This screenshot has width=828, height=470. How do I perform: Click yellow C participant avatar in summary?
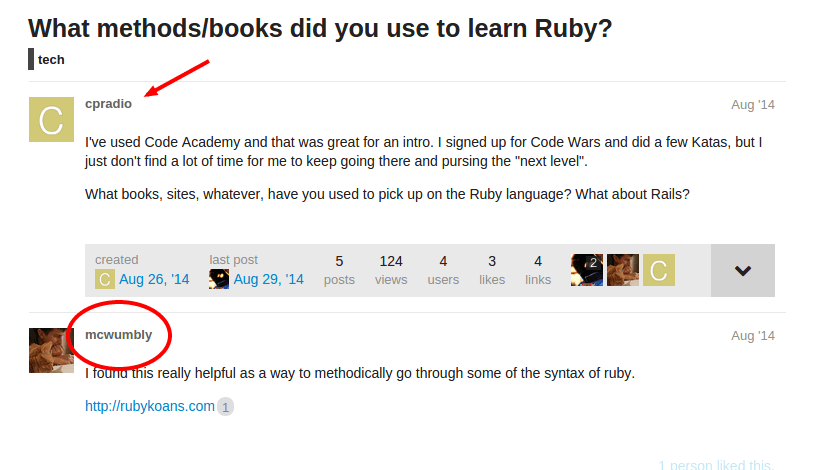658,270
